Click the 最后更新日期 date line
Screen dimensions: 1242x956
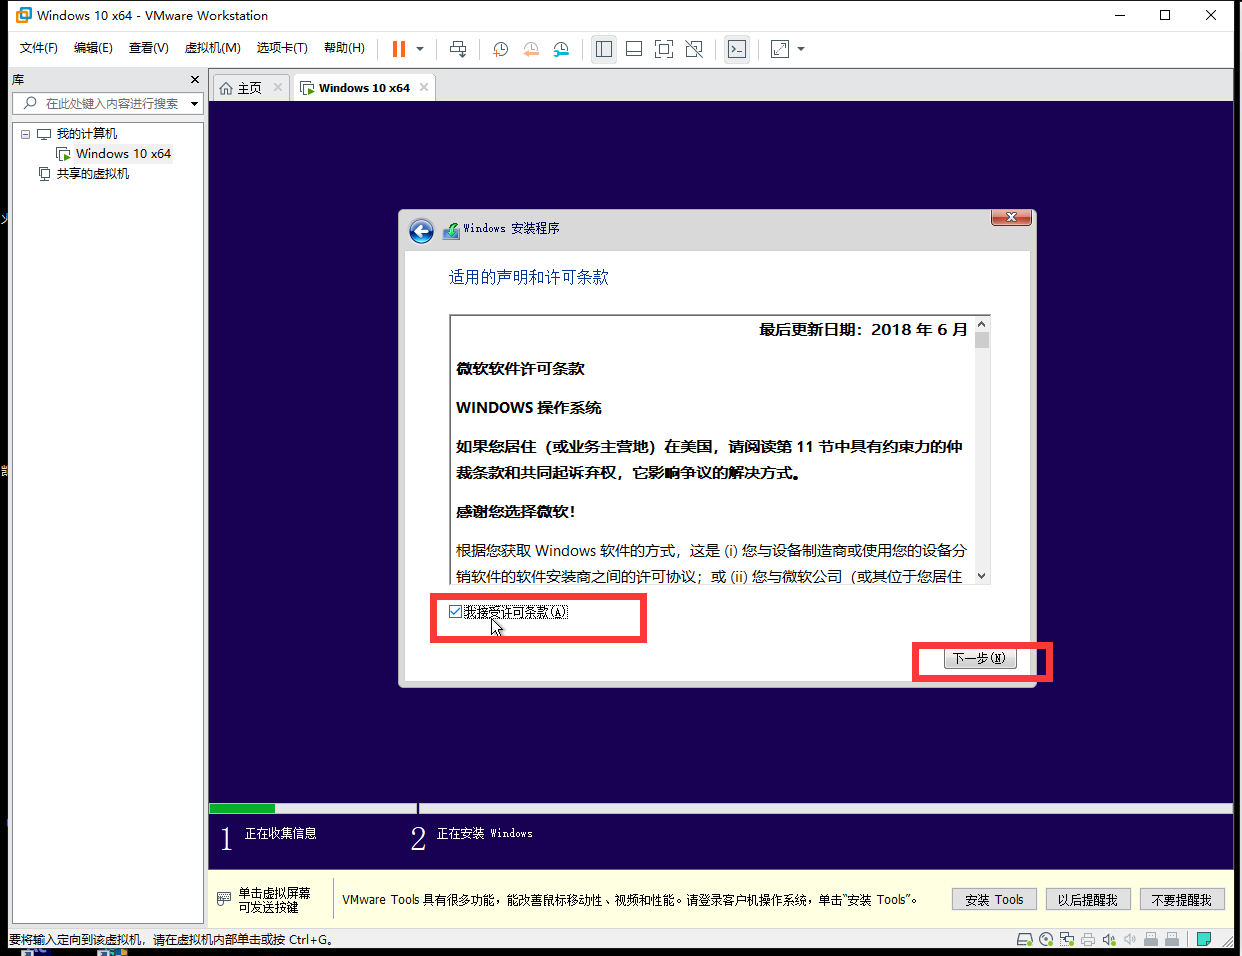coord(863,330)
